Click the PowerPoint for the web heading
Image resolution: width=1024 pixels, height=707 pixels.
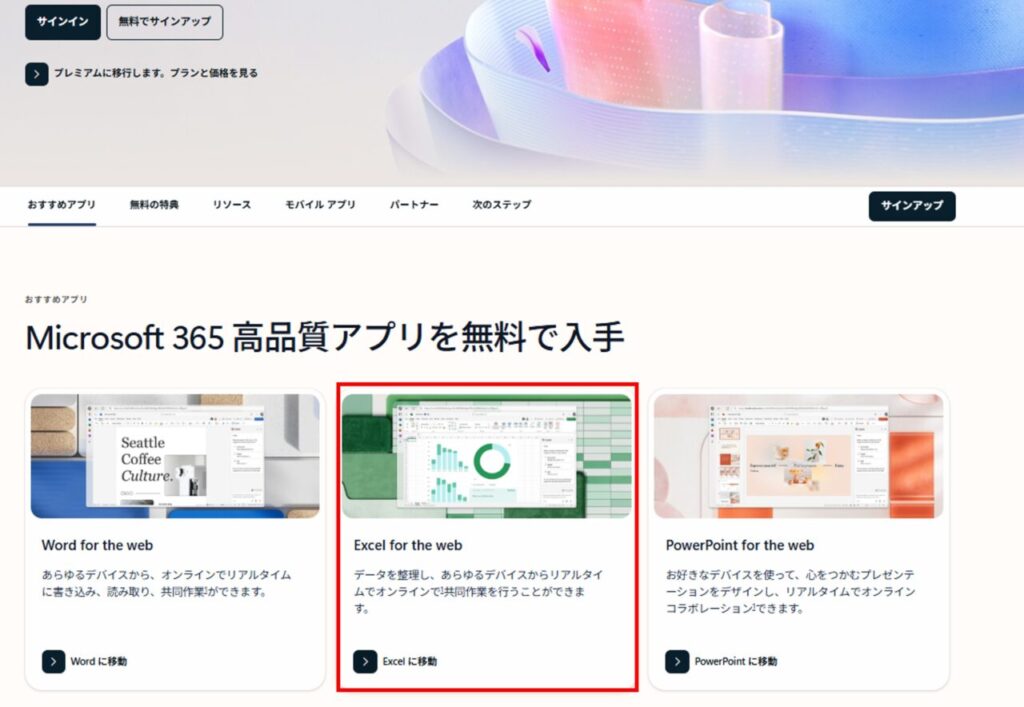(740, 545)
